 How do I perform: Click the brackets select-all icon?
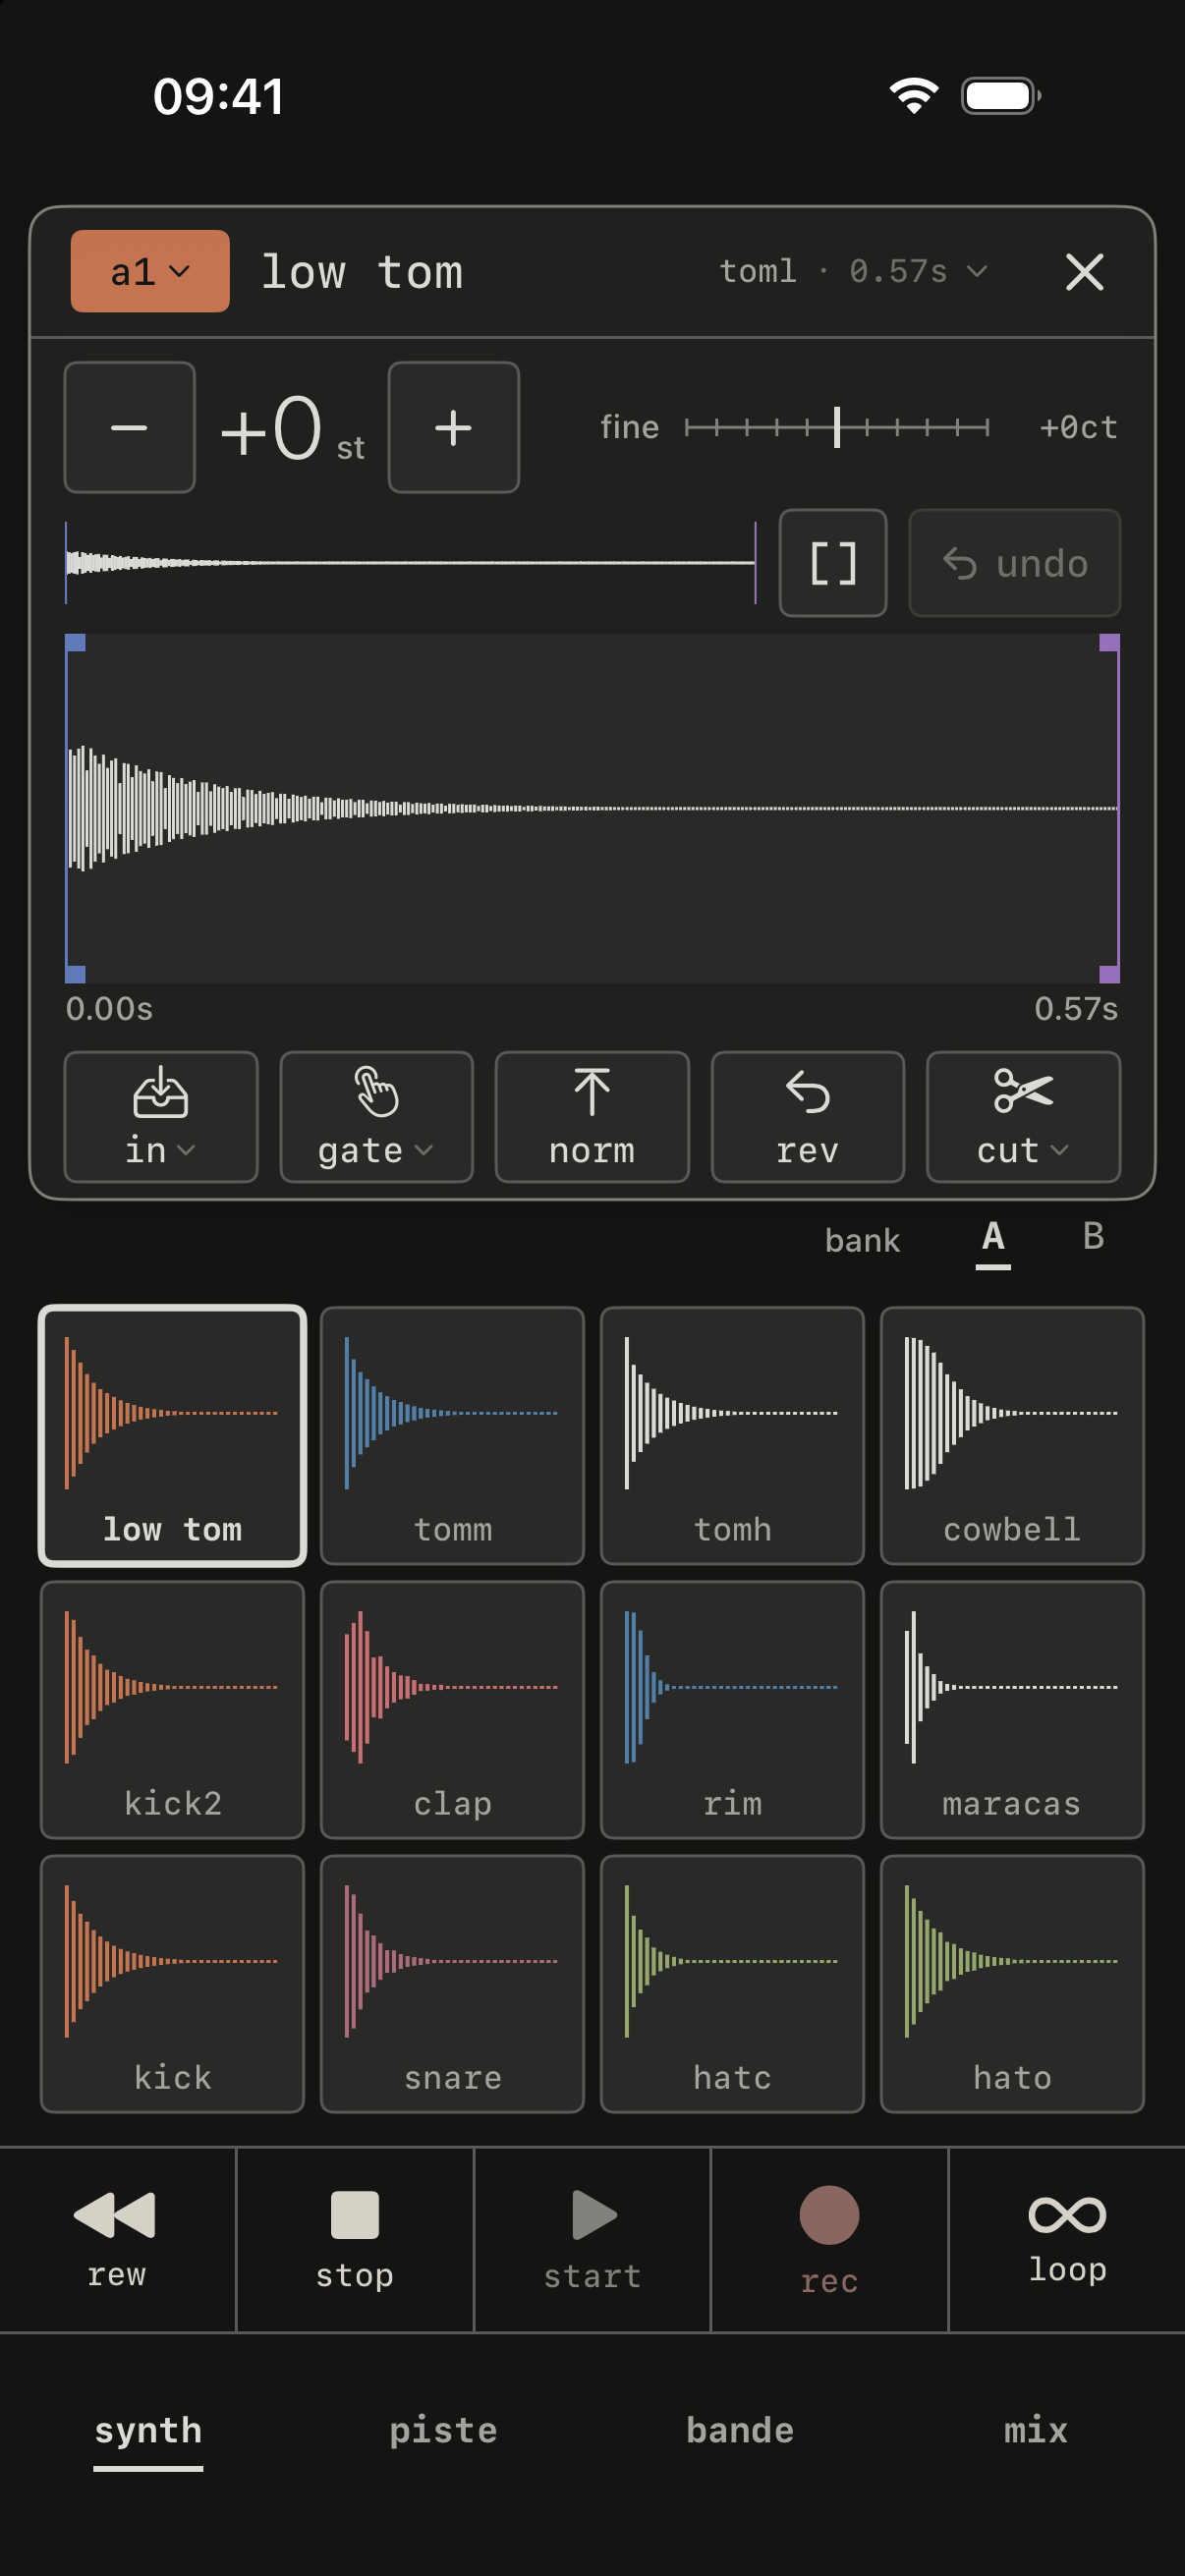(833, 563)
